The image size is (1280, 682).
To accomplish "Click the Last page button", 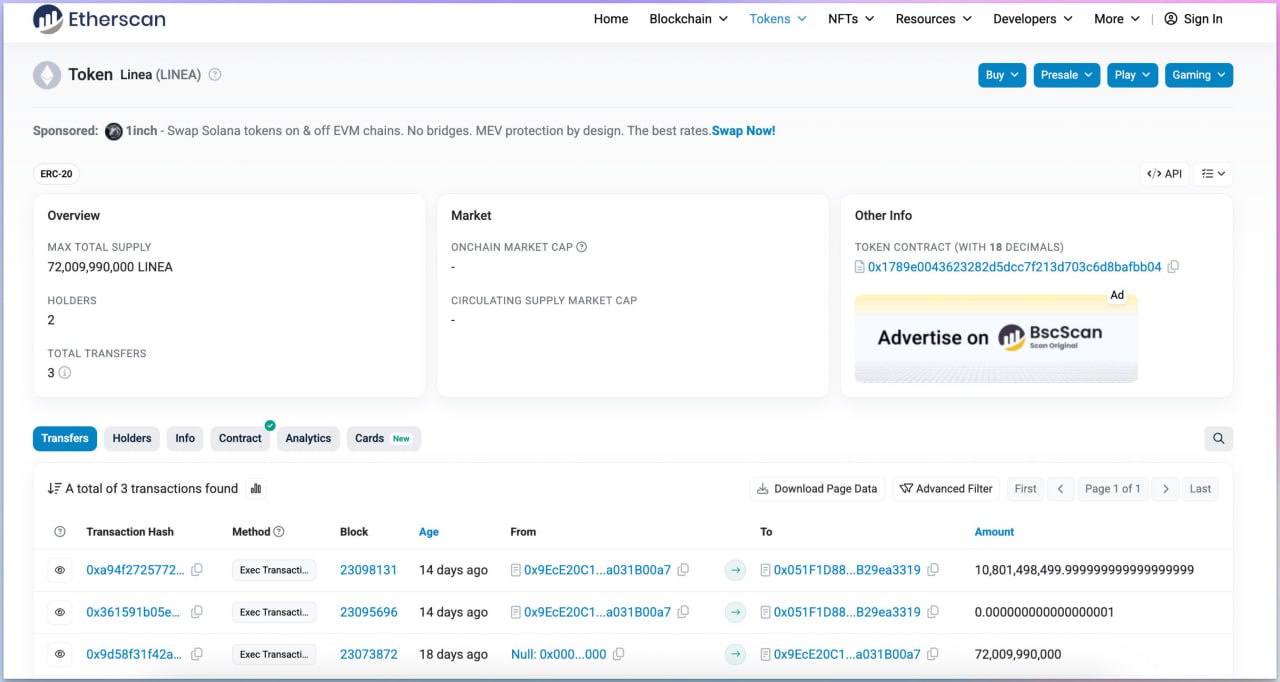I will [x=1200, y=489].
